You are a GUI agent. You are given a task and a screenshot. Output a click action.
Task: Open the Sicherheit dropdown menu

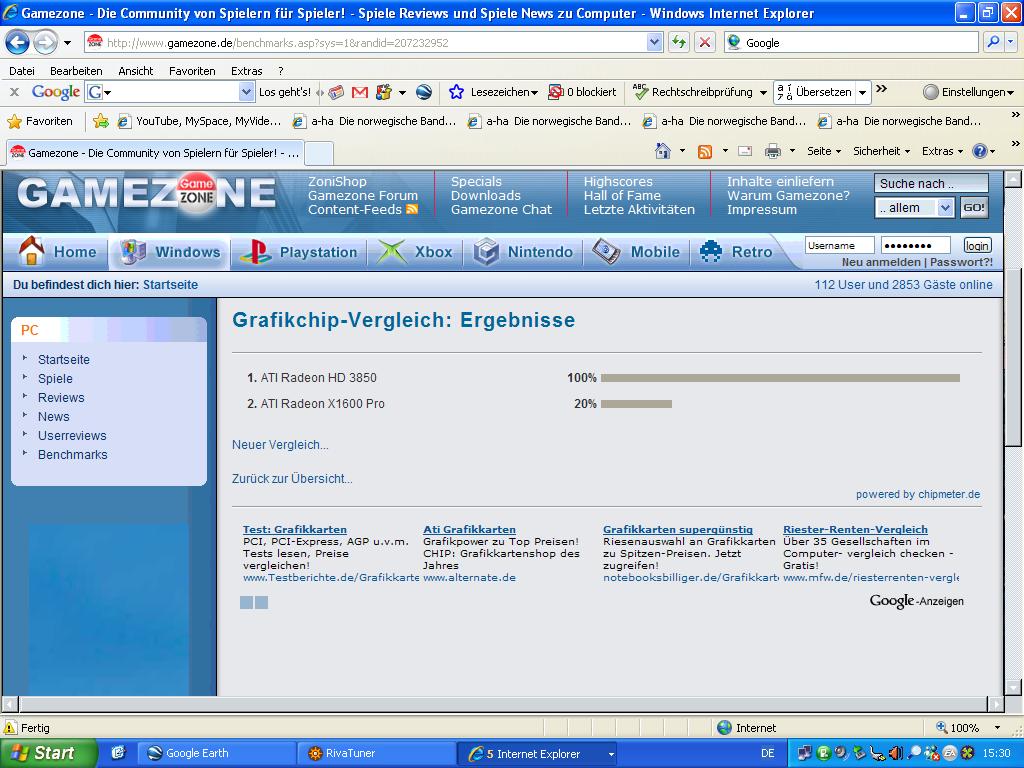(x=881, y=151)
